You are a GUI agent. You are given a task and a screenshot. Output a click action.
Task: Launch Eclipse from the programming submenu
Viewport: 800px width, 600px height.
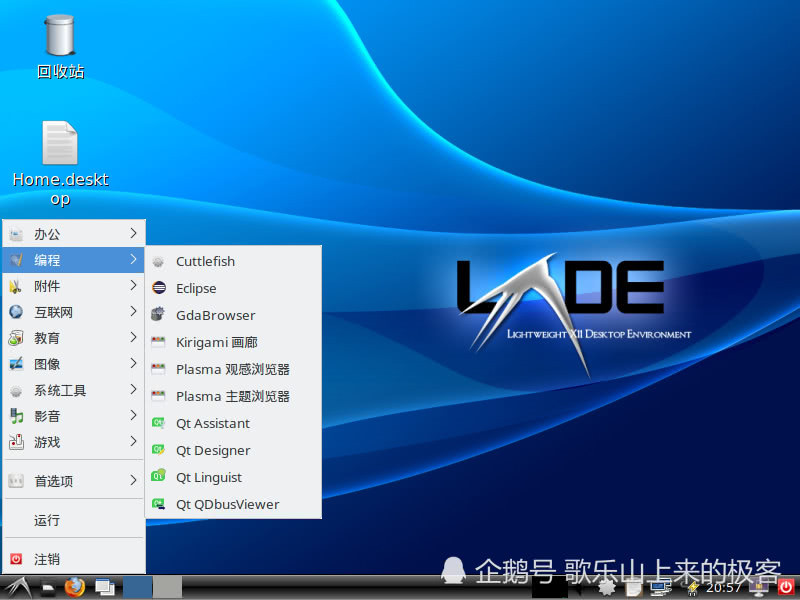(x=234, y=288)
